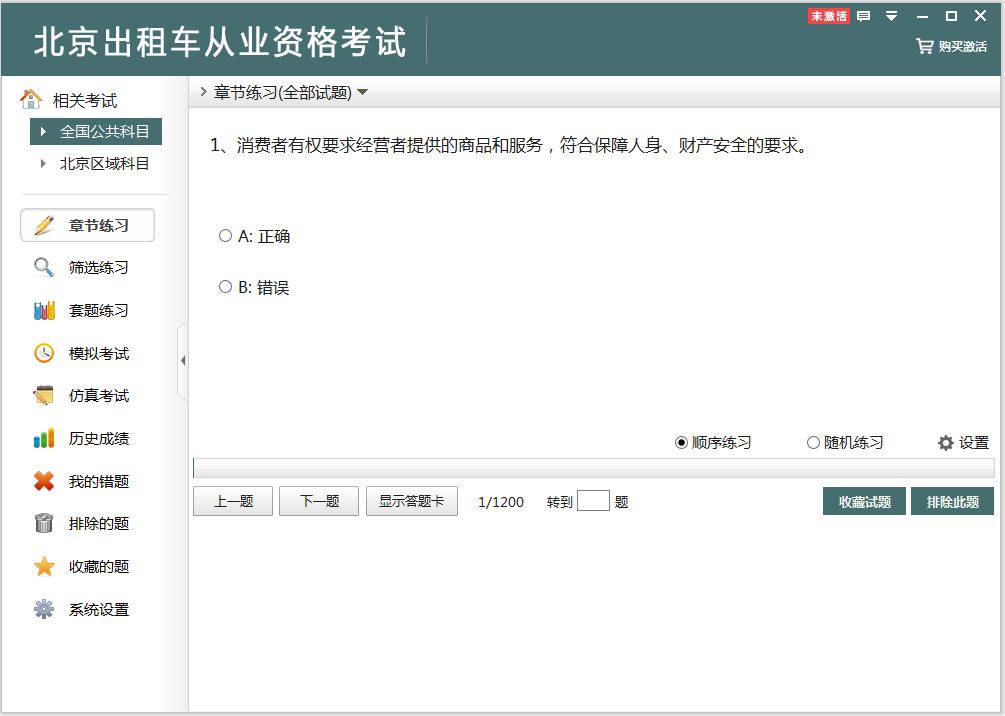Click the trash can icon for 排除的题

pyautogui.click(x=44, y=523)
